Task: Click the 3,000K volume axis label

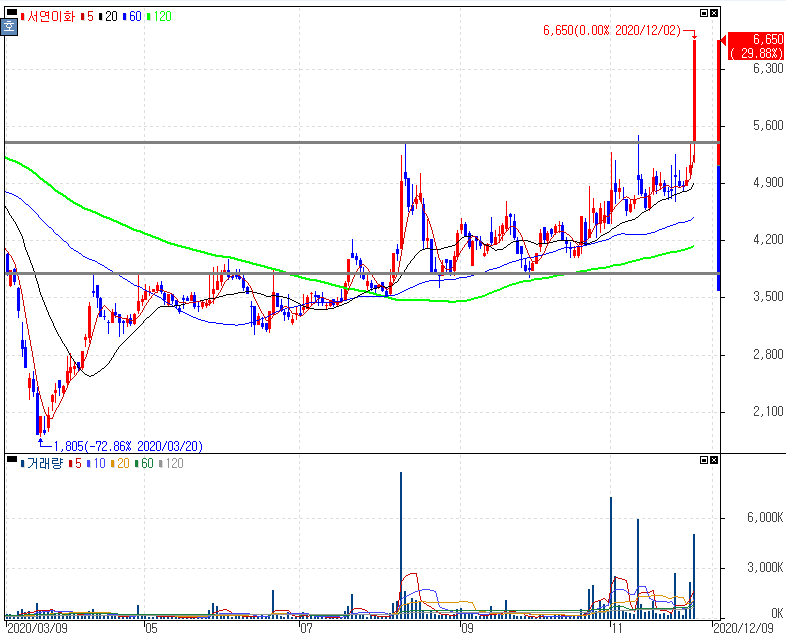Action: (x=765, y=567)
